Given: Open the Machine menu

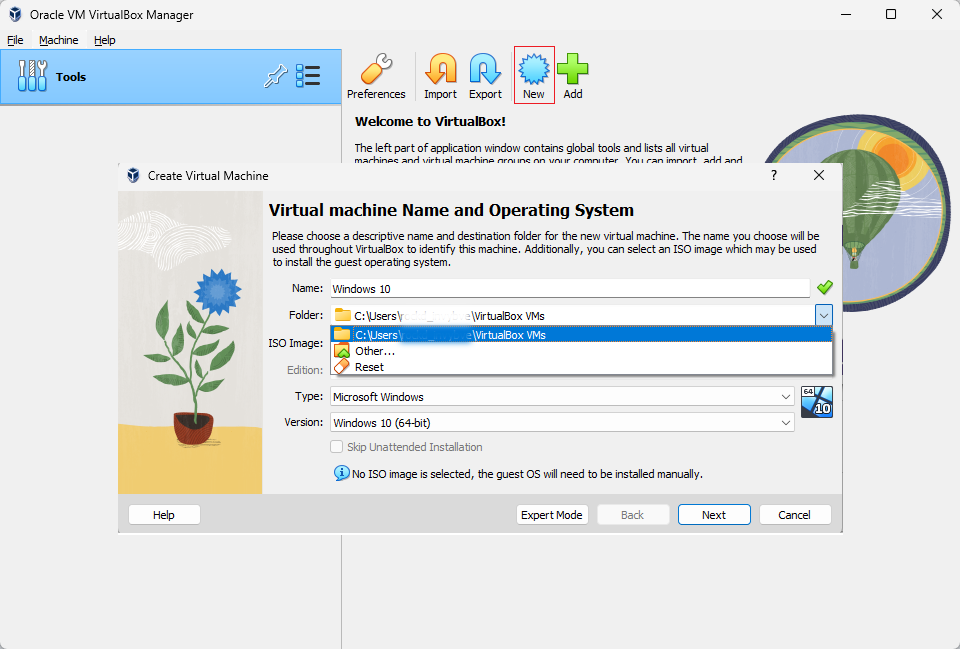Looking at the screenshot, I should (59, 40).
